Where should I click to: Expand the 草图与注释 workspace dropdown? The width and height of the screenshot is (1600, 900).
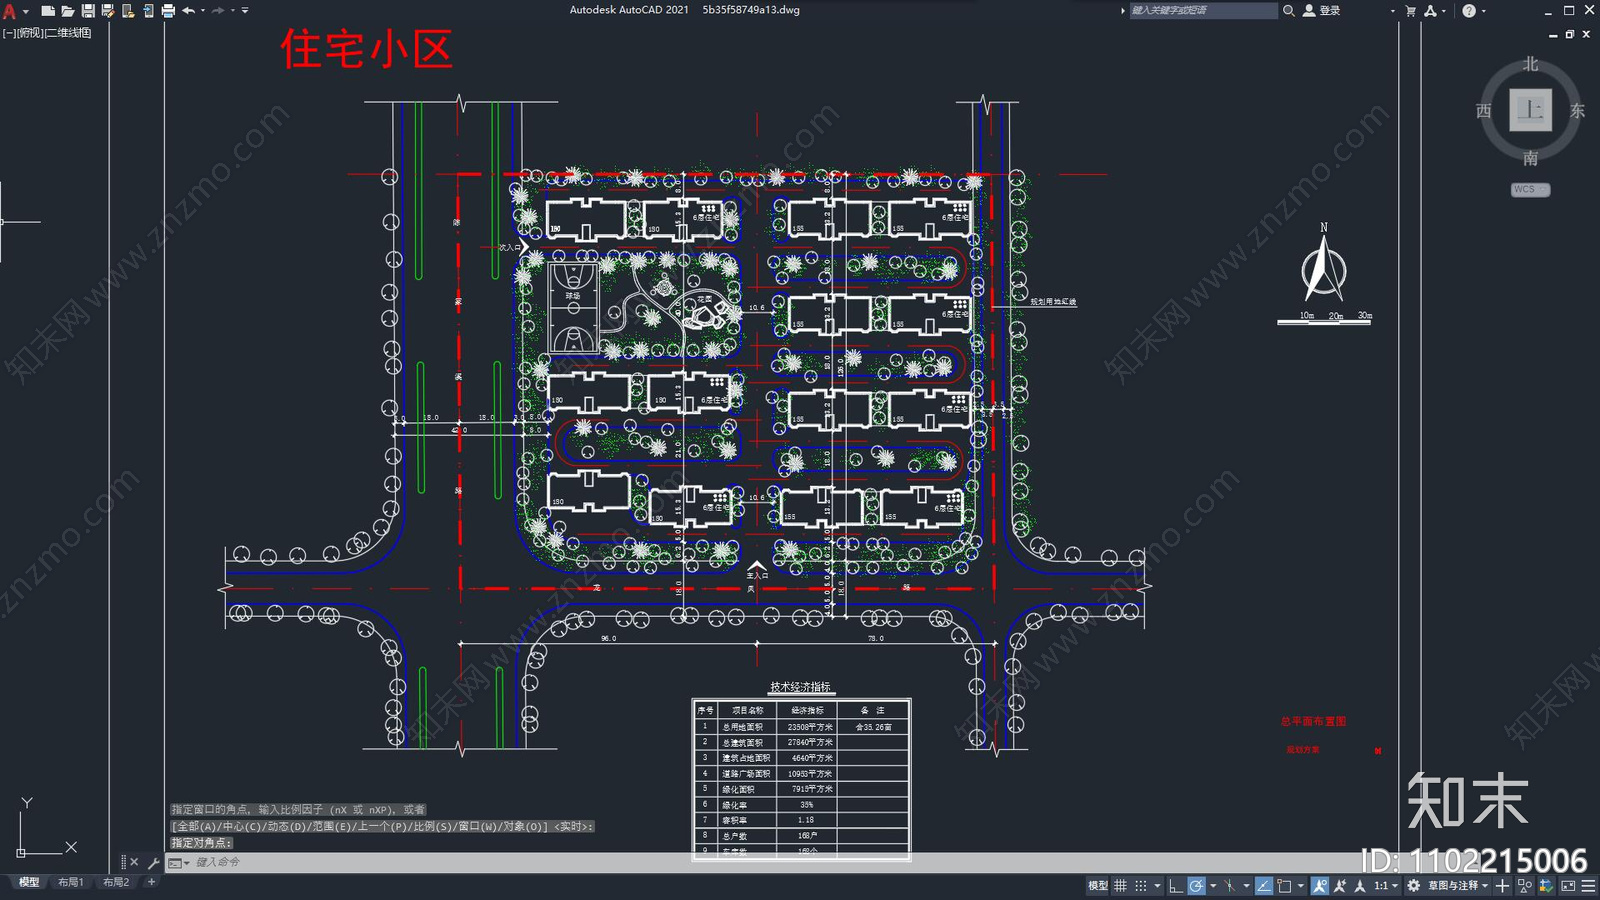[1460, 887]
